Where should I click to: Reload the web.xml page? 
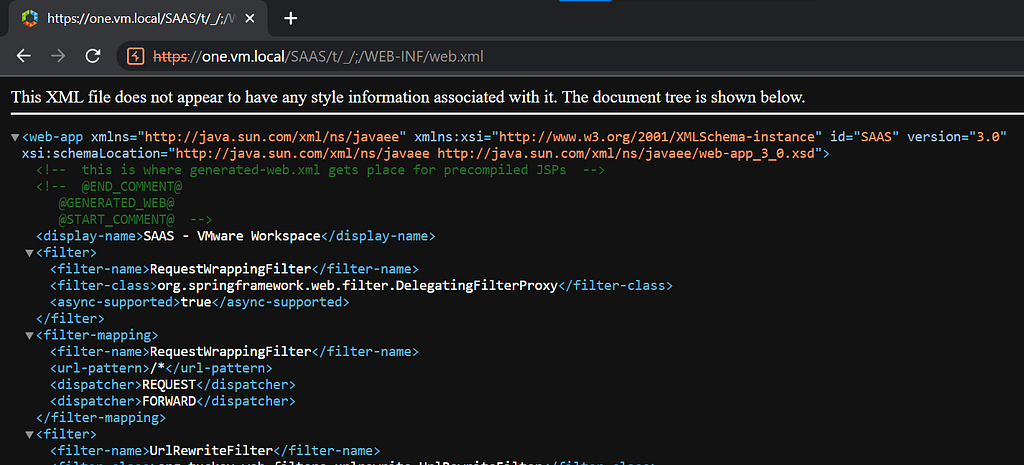[93, 56]
